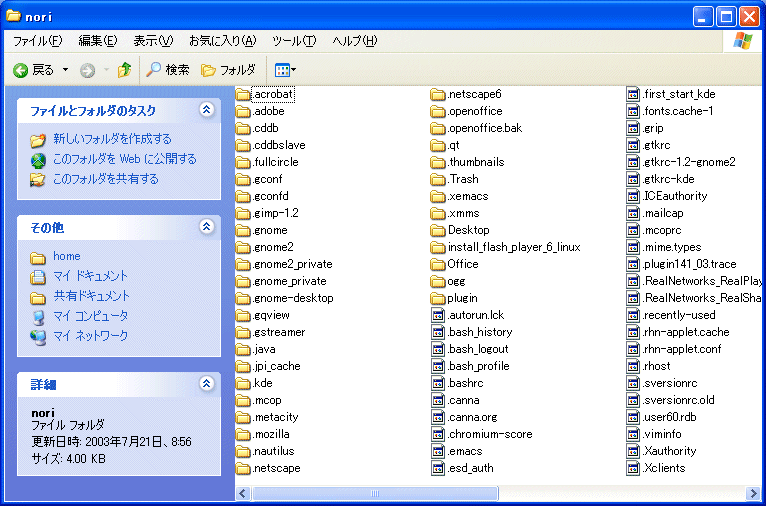Select the .gimp-1.2 folder icon
Viewport: 766px width, 506px height.
243,213
